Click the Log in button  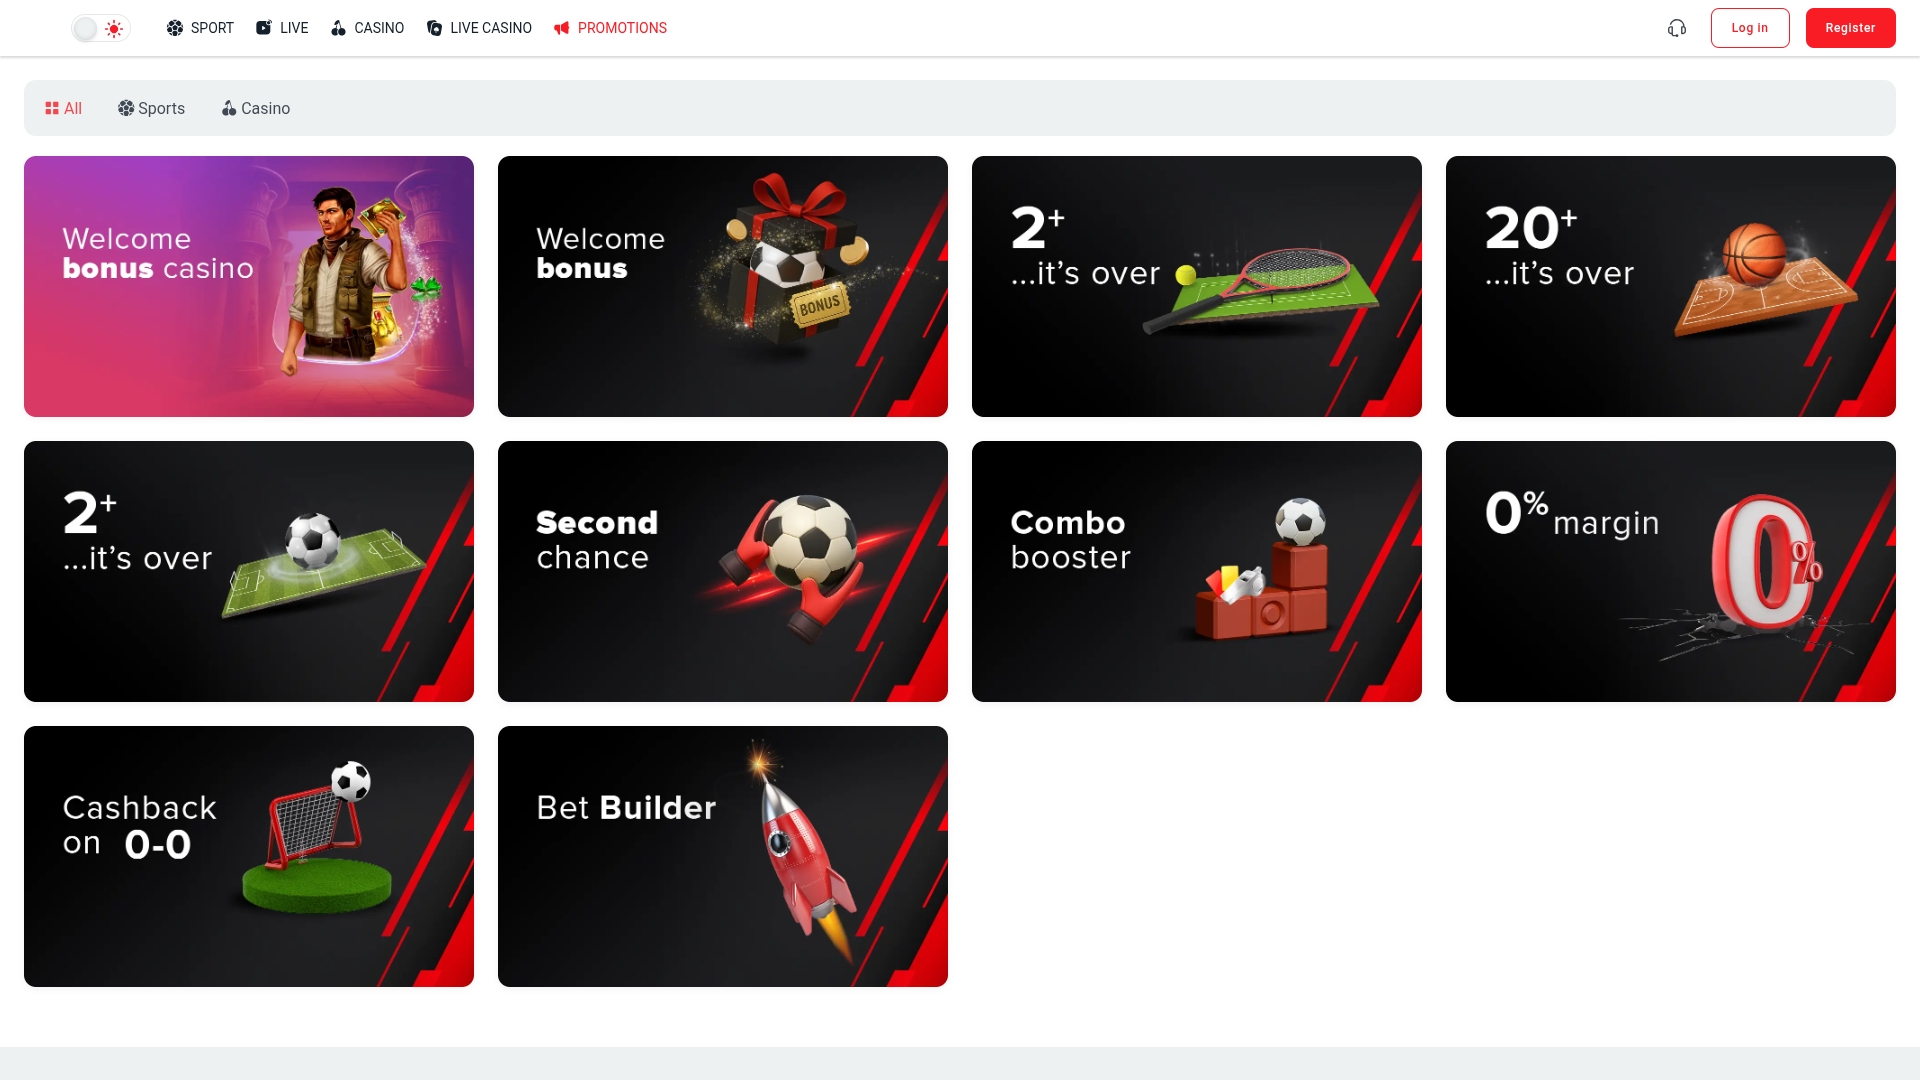[1750, 28]
